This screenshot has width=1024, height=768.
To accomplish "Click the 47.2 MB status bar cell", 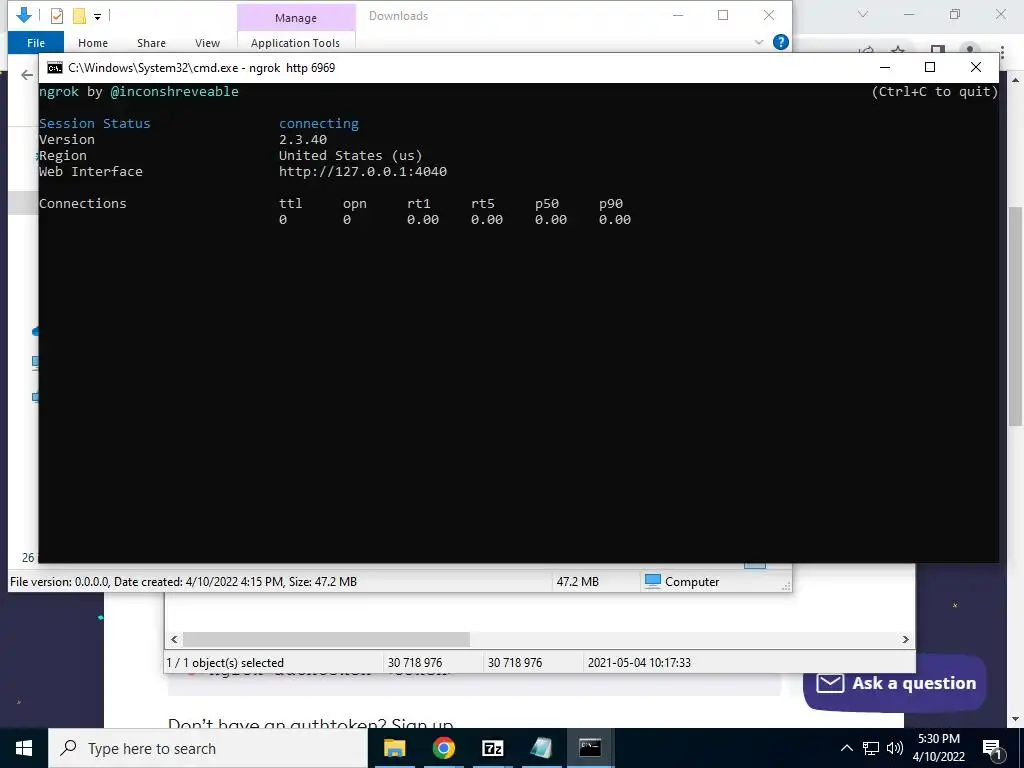I will coord(577,582).
